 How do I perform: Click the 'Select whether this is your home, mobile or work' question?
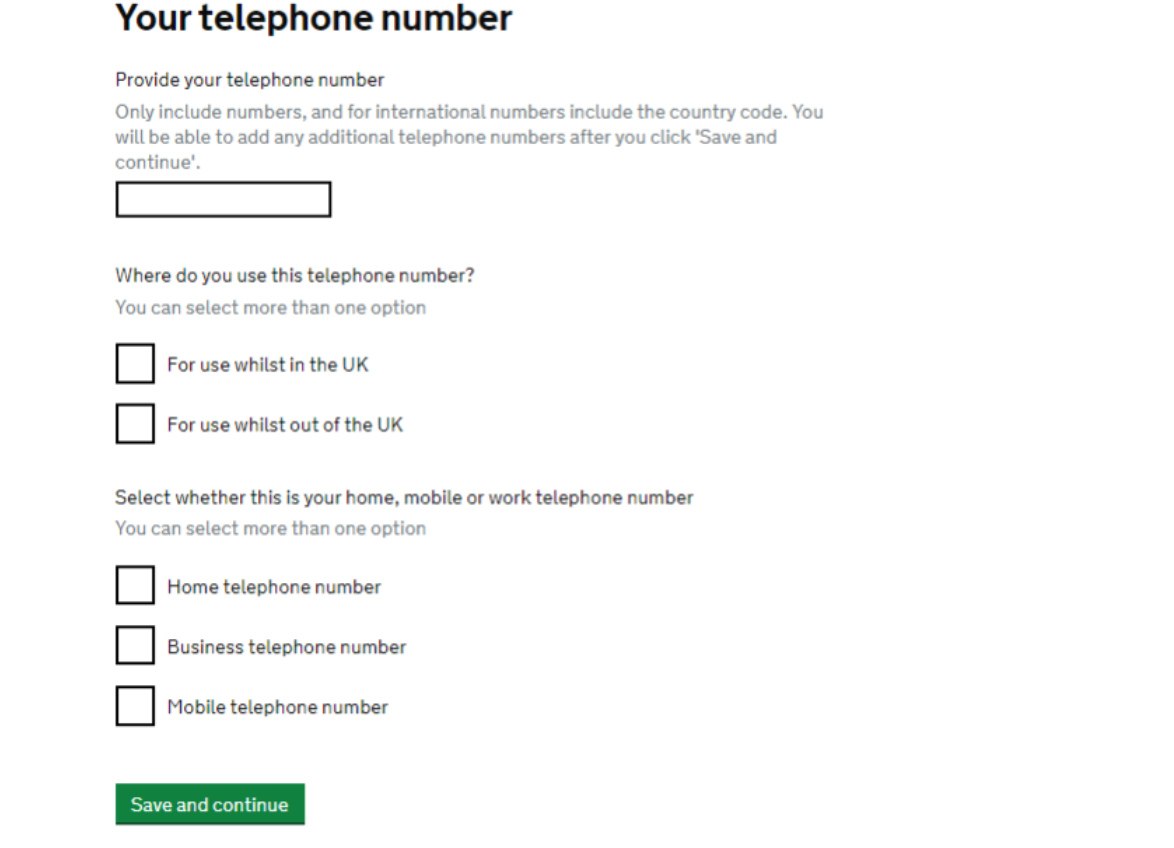404,498
